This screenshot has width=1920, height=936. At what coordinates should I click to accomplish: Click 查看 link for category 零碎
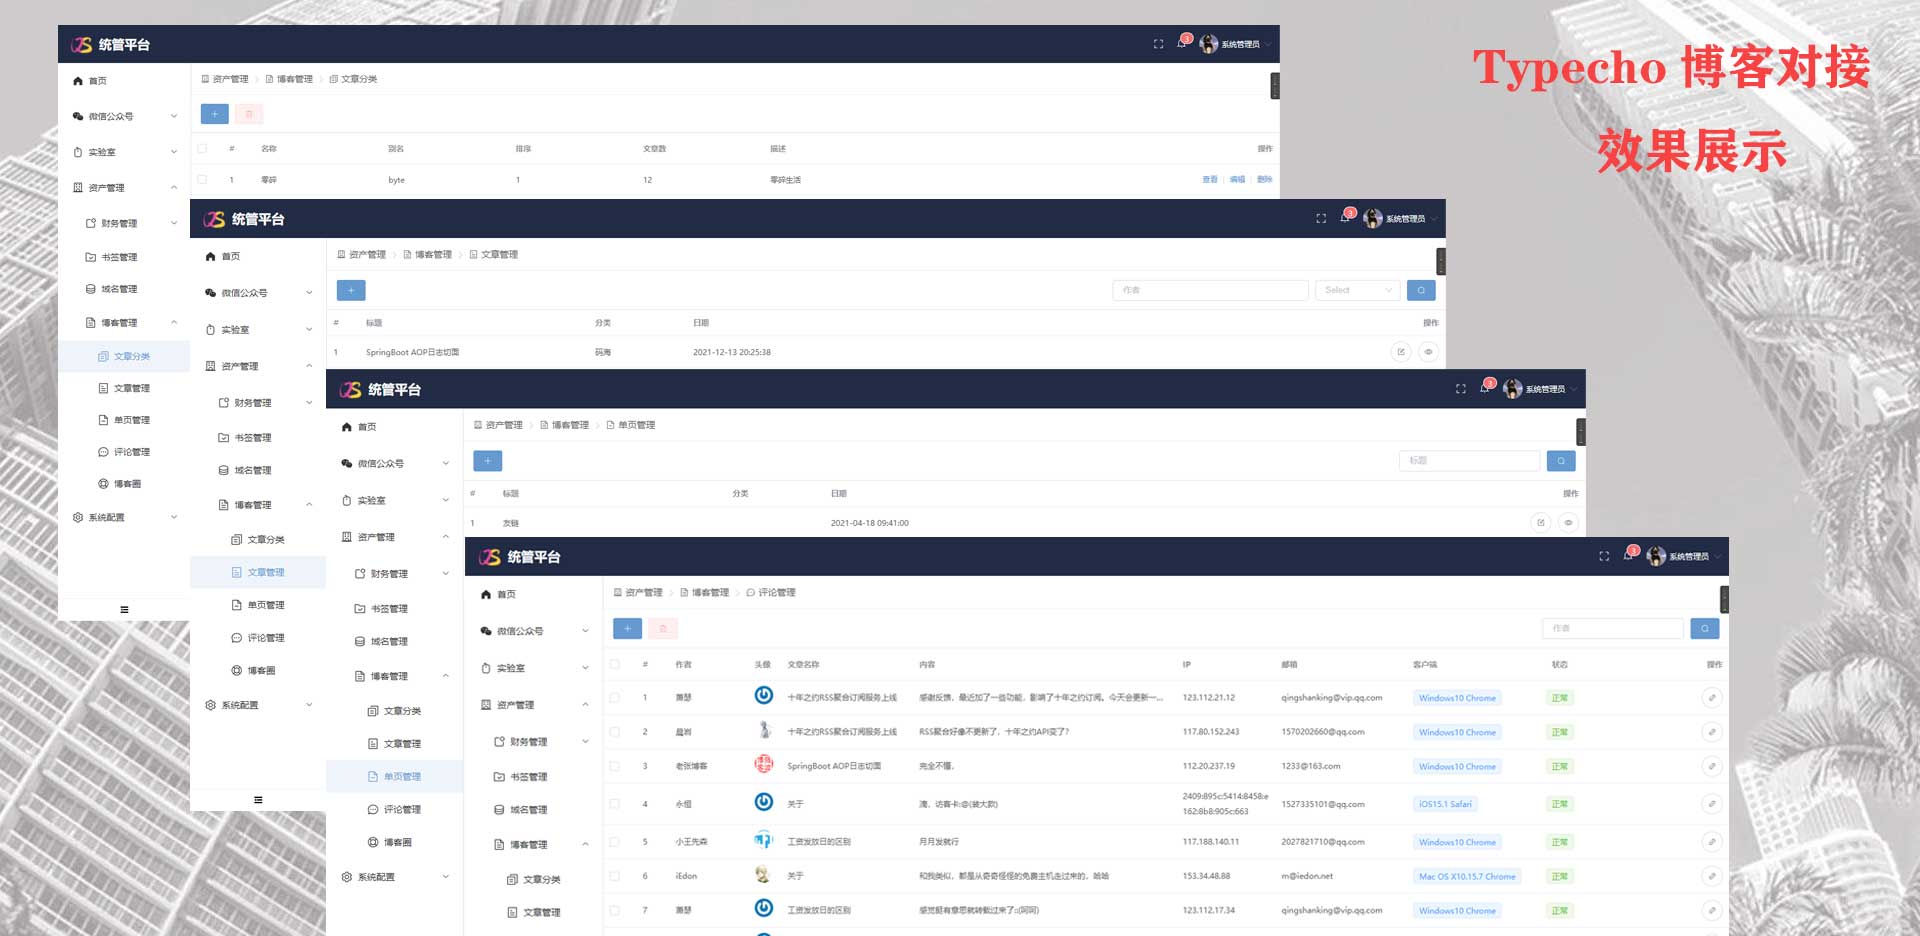[1210, 180]
